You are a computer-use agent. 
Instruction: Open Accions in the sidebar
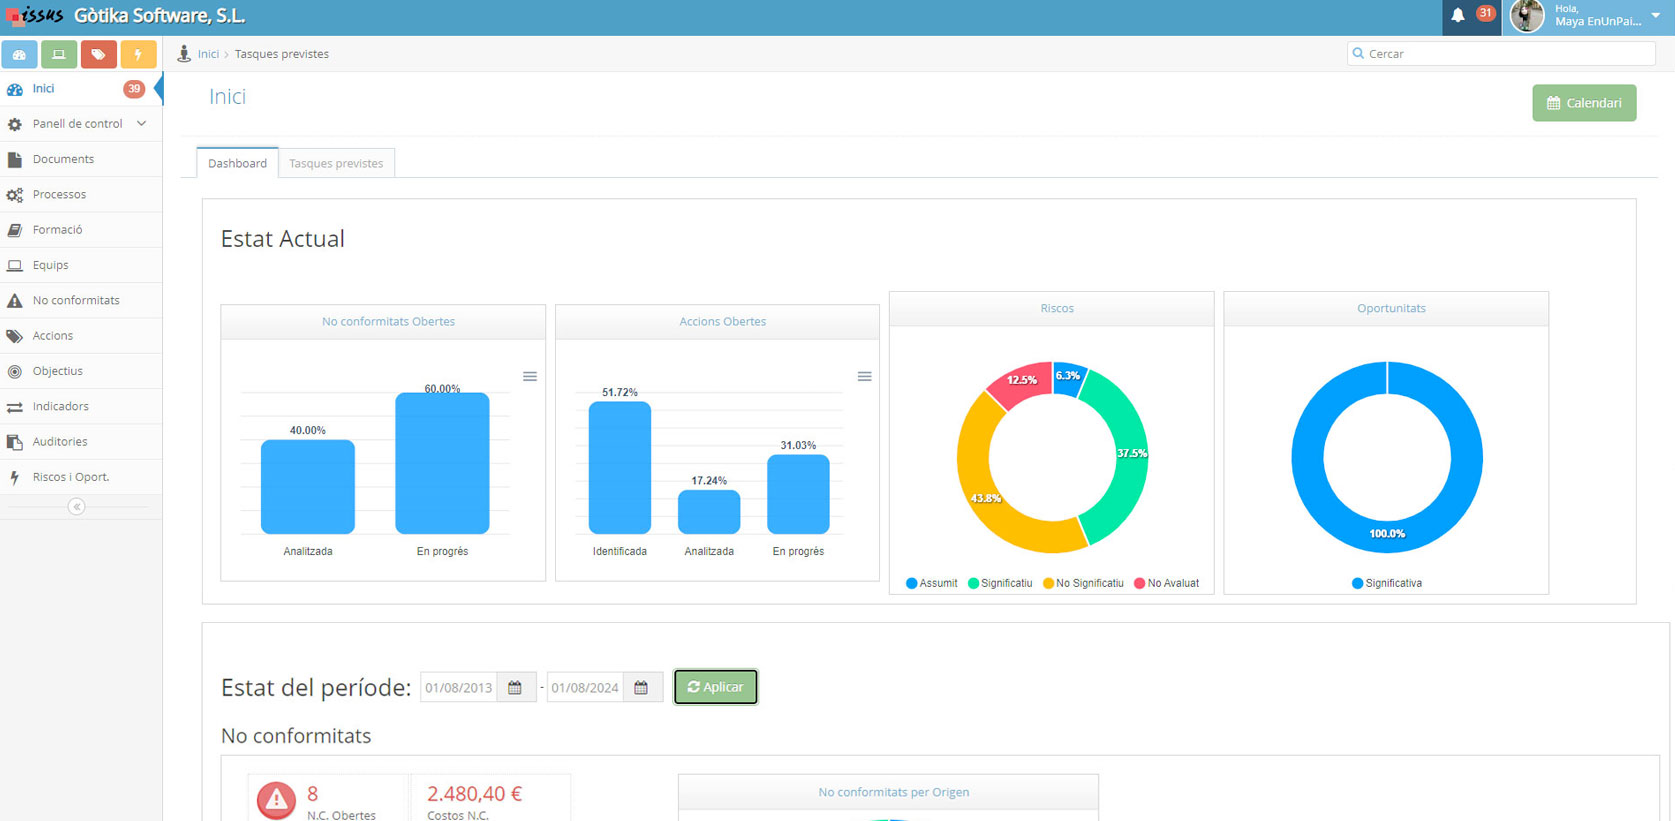pos(80,336)
